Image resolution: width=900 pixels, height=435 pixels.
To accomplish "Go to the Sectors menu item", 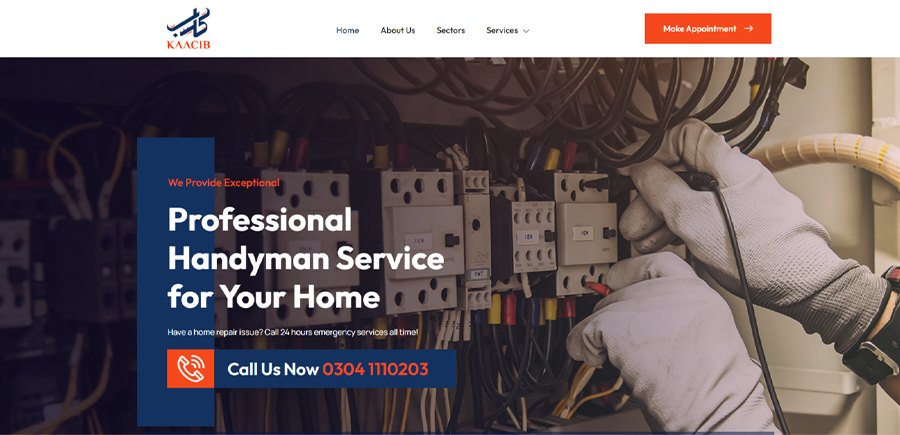I will pos(451,30).
